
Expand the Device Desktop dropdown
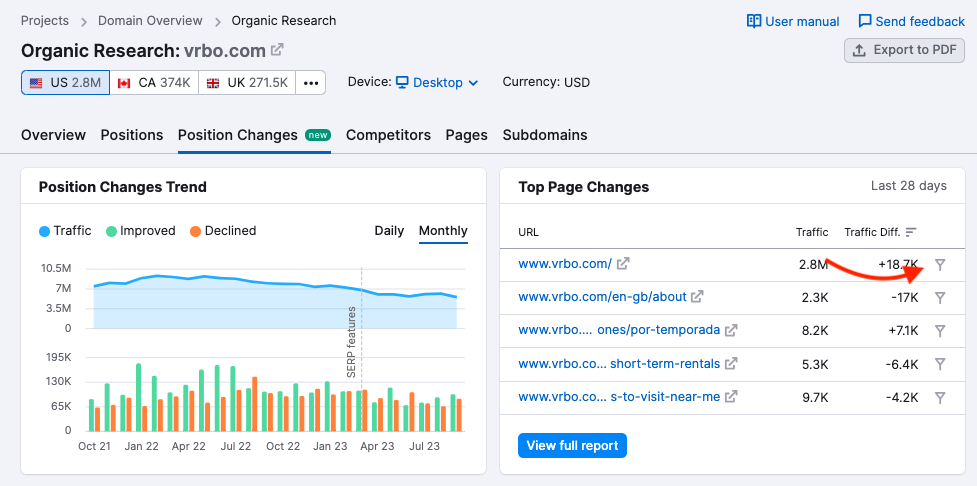point(437,83)
